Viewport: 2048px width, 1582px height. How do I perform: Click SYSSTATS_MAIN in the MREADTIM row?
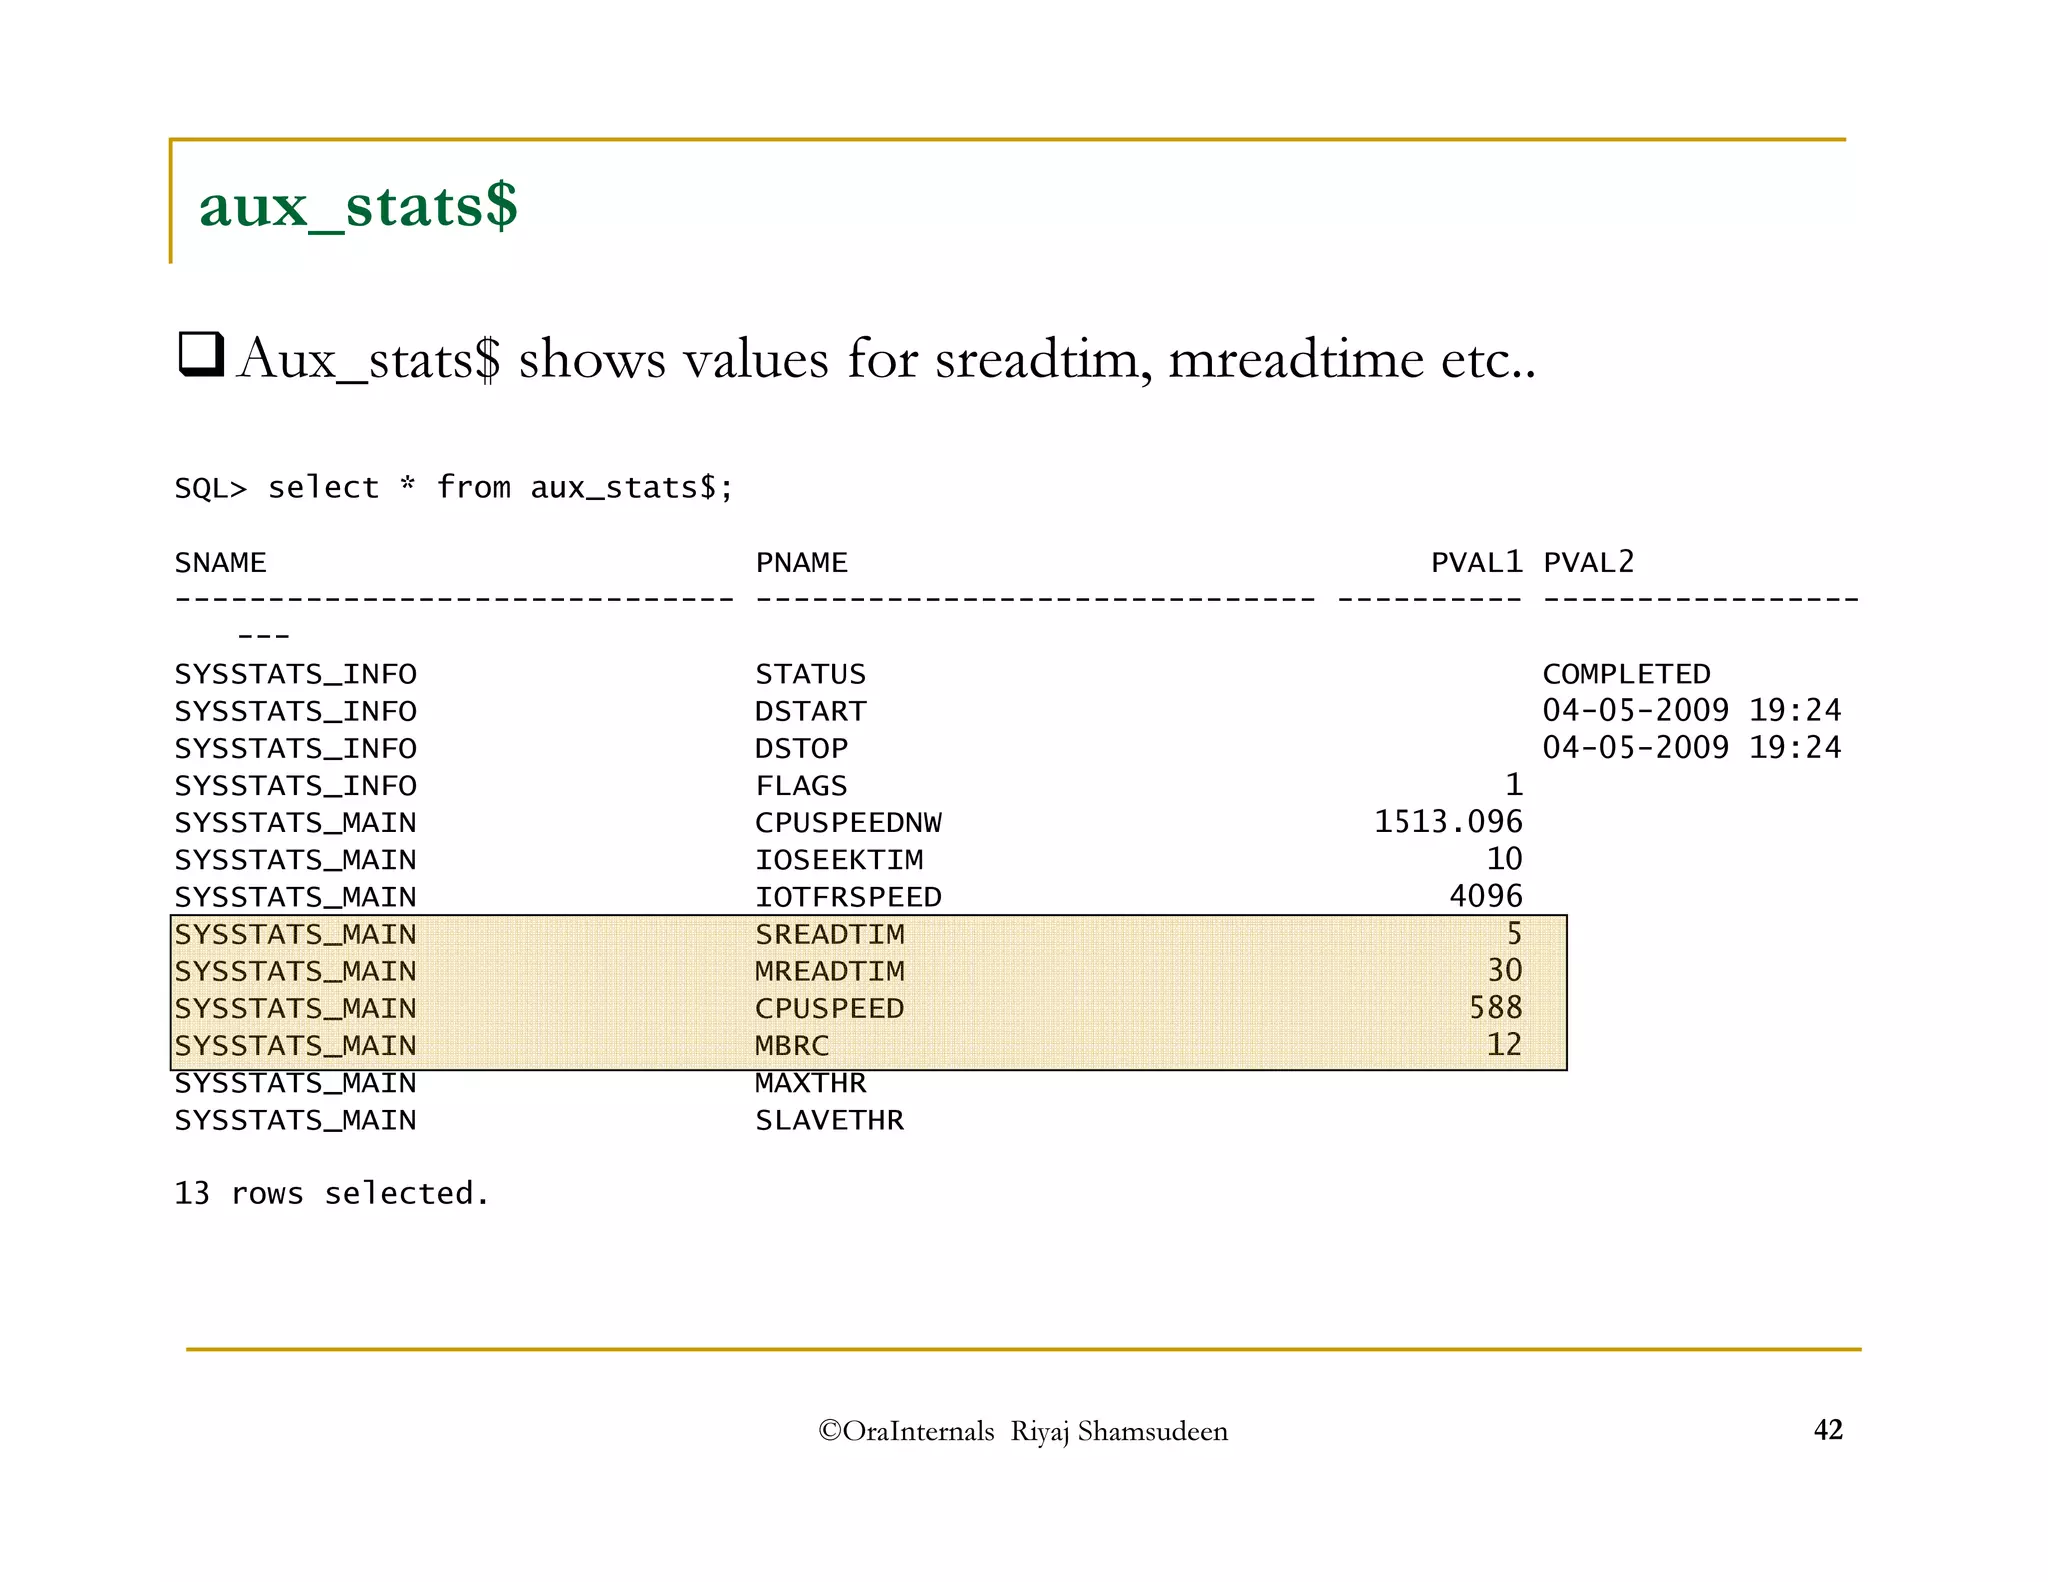pos(295,972)
